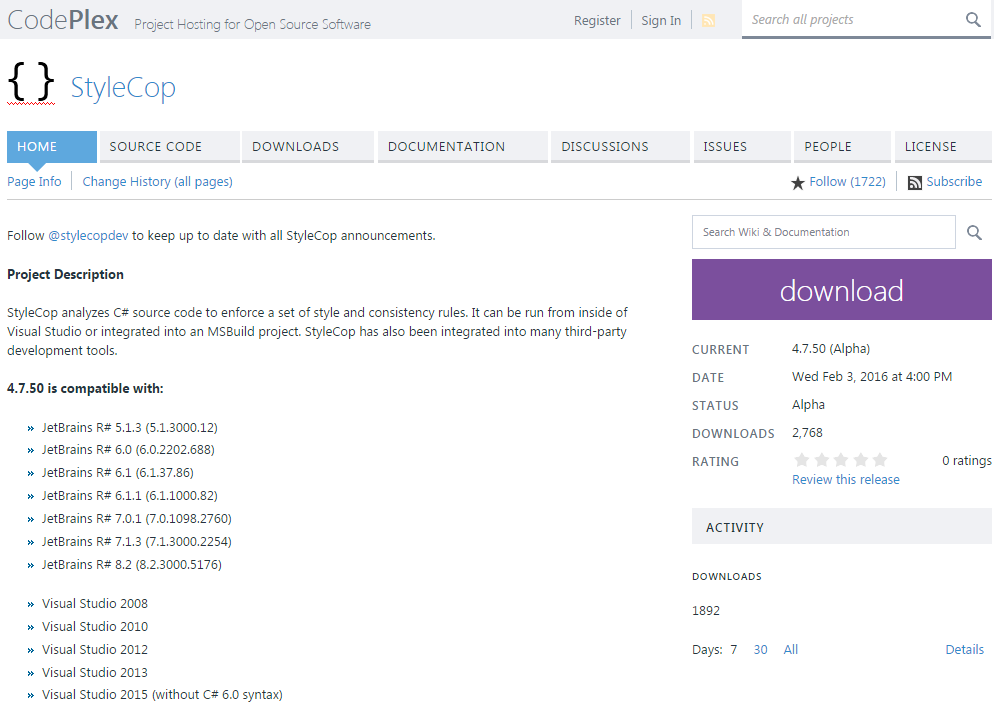Open the DOCUMENTATION tab

(463, 146)
